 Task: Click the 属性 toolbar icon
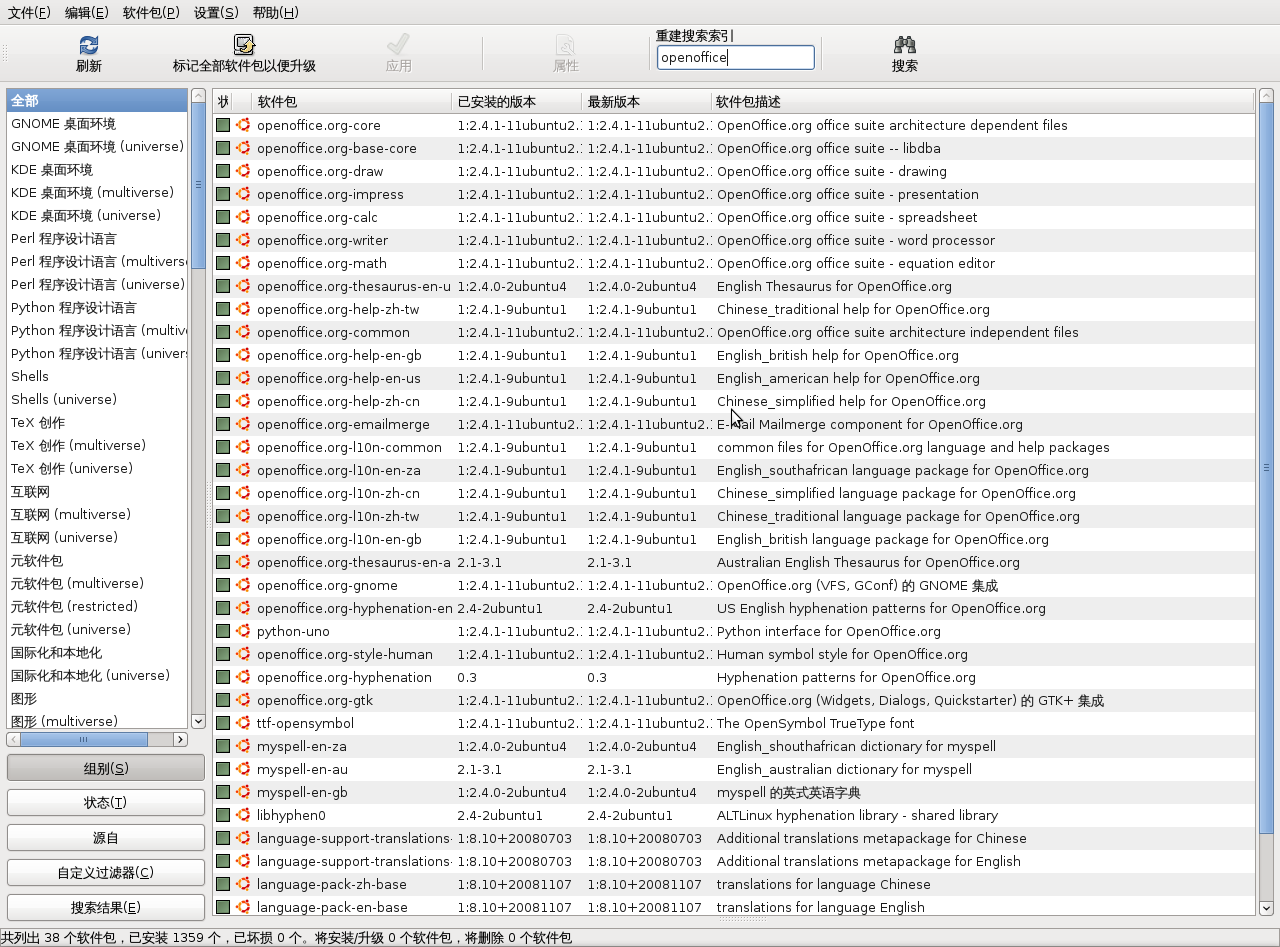(566, 45)
